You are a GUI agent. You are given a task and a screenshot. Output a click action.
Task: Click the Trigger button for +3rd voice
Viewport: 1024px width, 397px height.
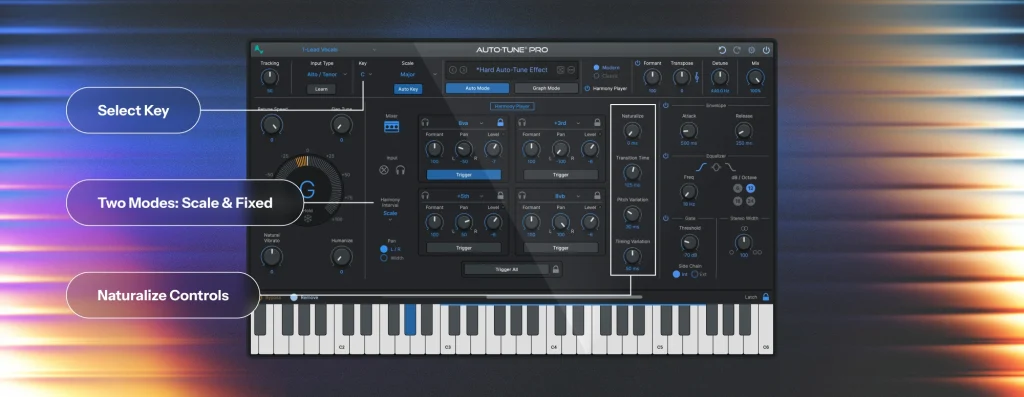[560, 174]
